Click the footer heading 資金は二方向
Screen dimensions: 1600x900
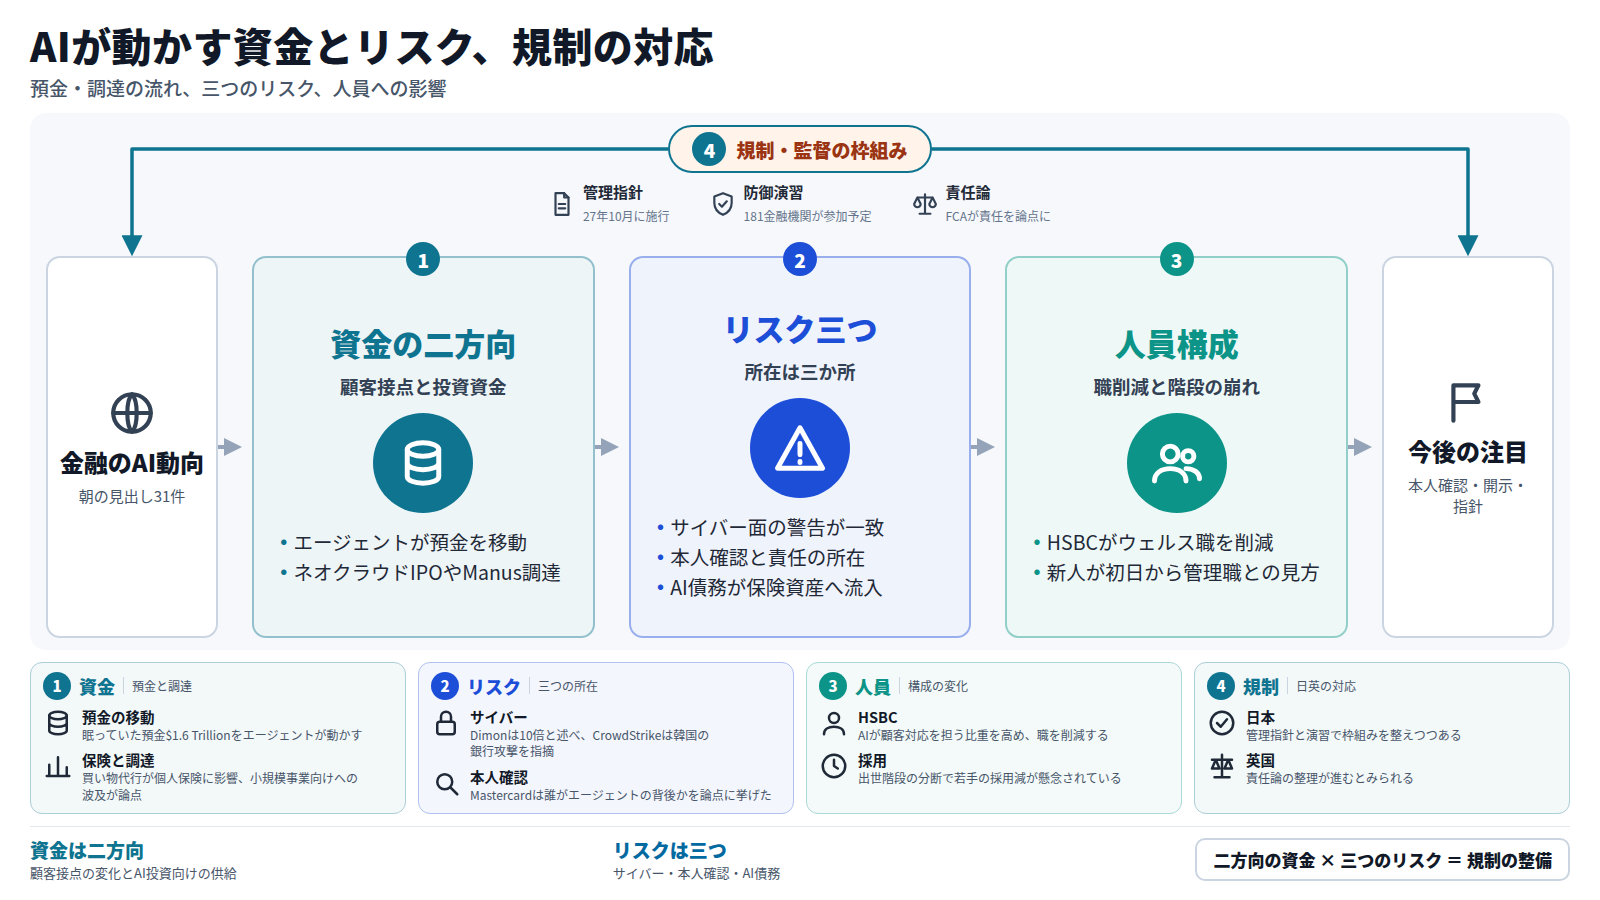(87, 851)
